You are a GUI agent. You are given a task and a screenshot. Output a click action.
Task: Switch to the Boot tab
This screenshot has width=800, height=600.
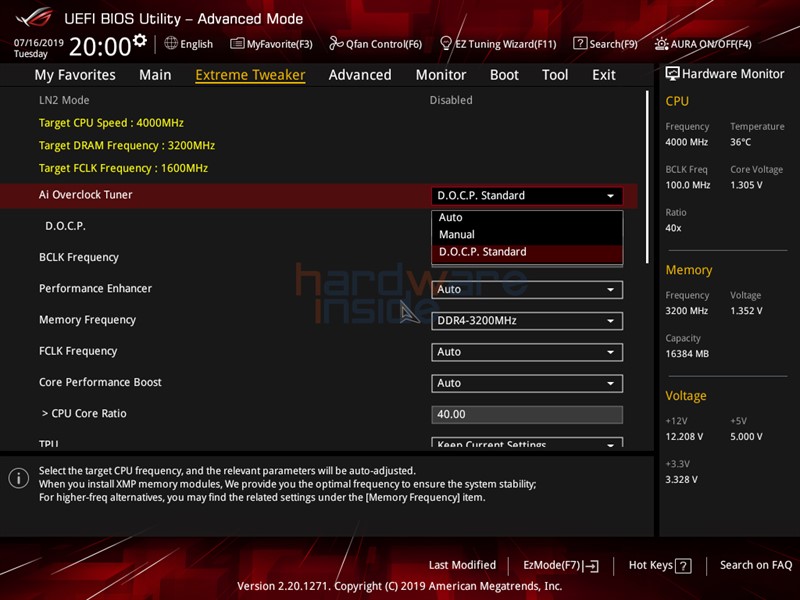click(504, 75)
